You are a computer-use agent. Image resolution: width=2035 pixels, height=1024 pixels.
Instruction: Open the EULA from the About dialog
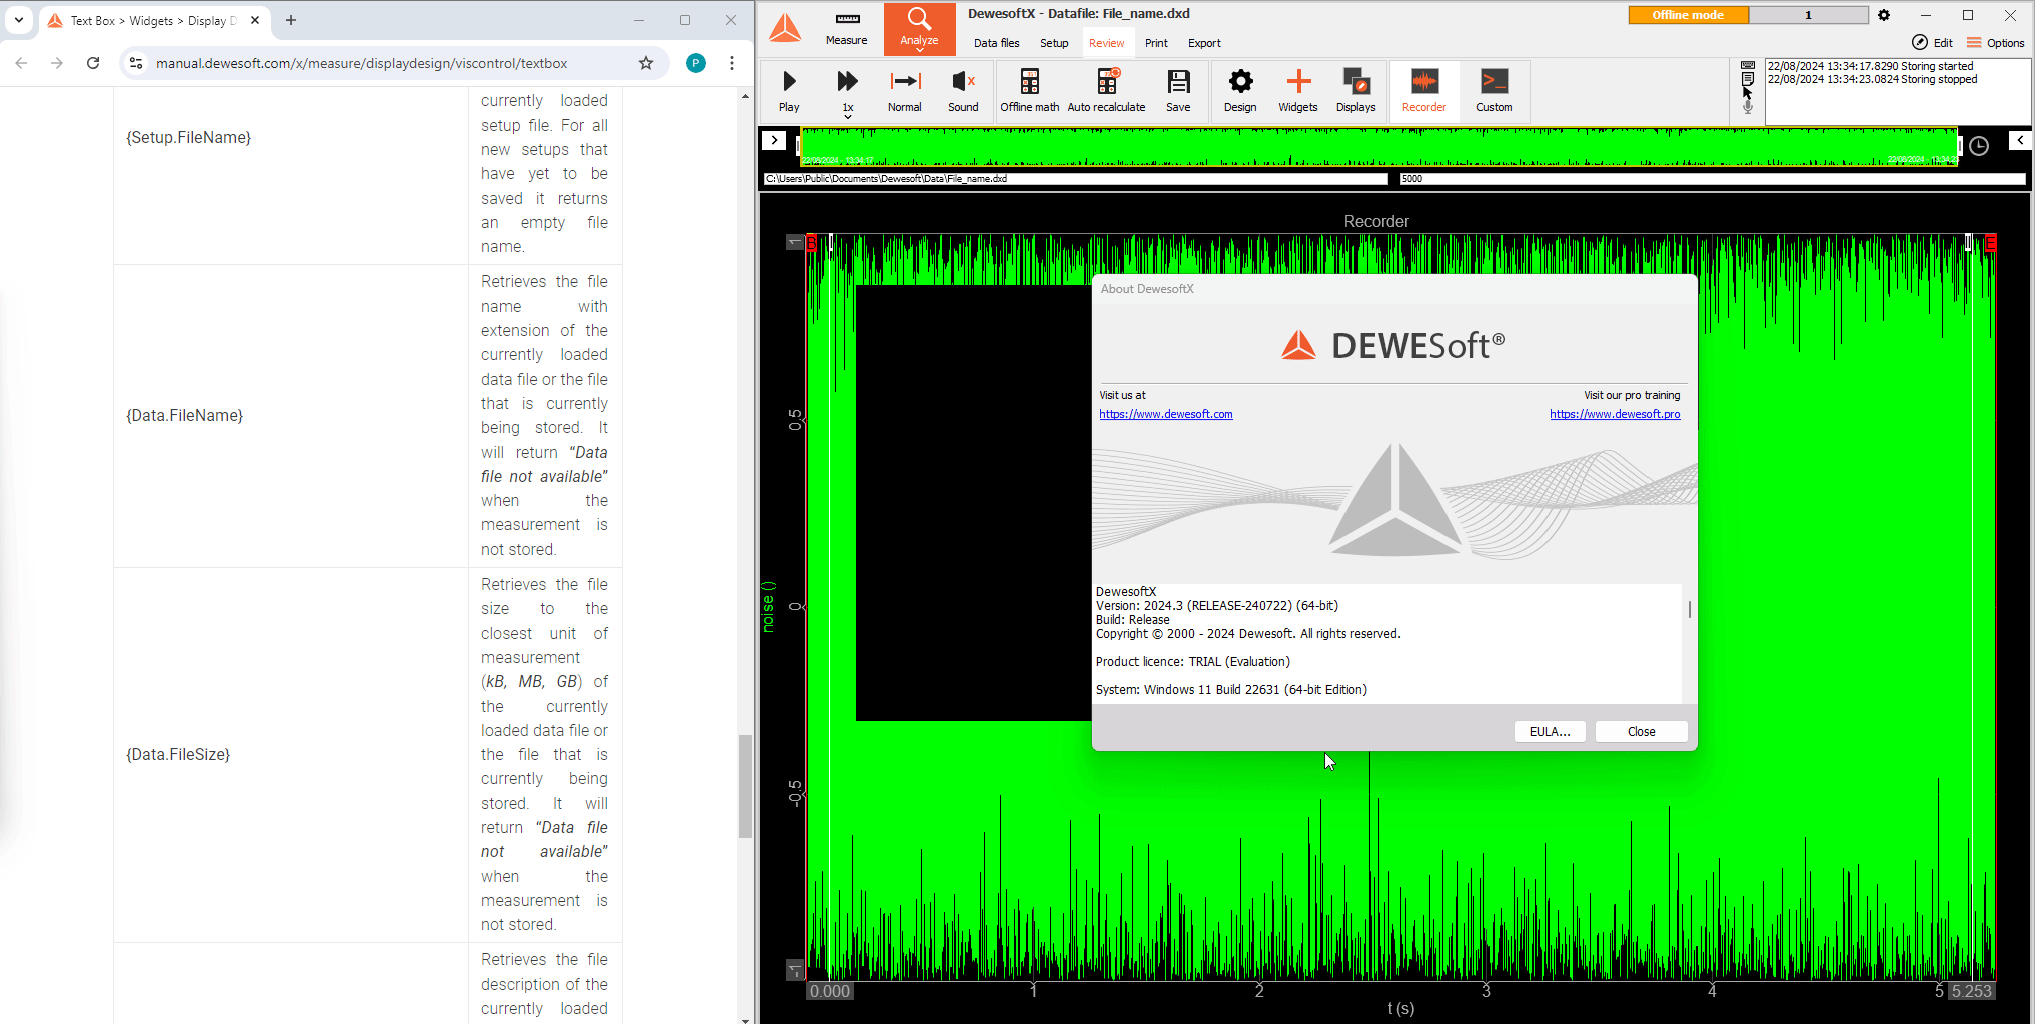click(1550, 731)
